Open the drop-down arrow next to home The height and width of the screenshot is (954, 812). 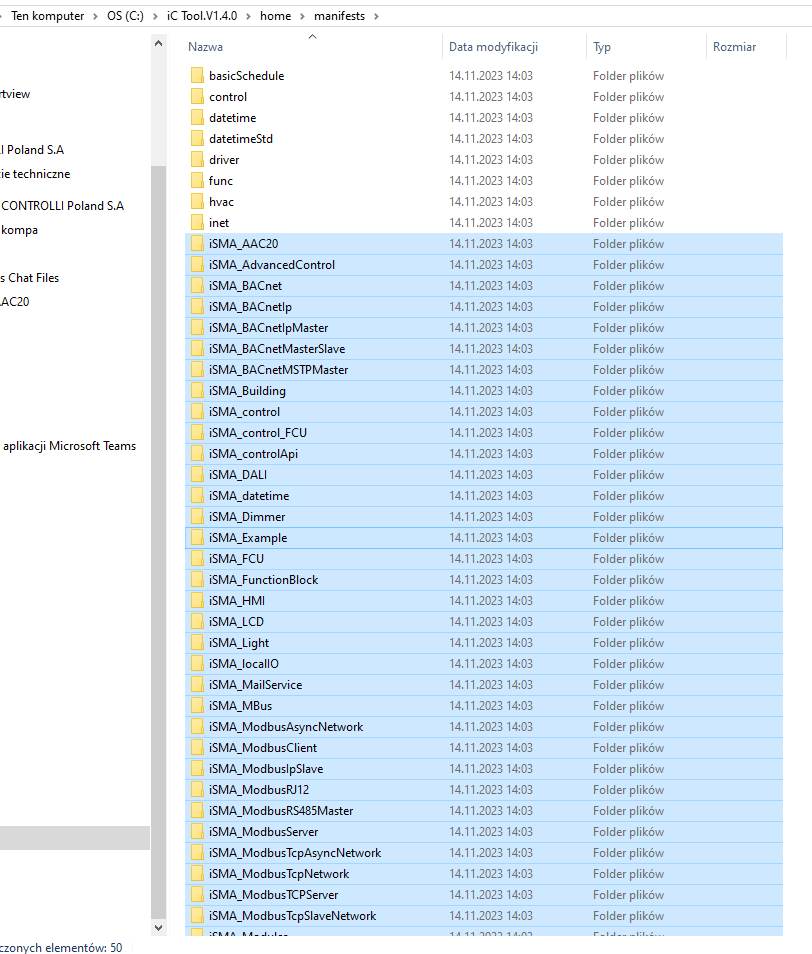[300, 16]
